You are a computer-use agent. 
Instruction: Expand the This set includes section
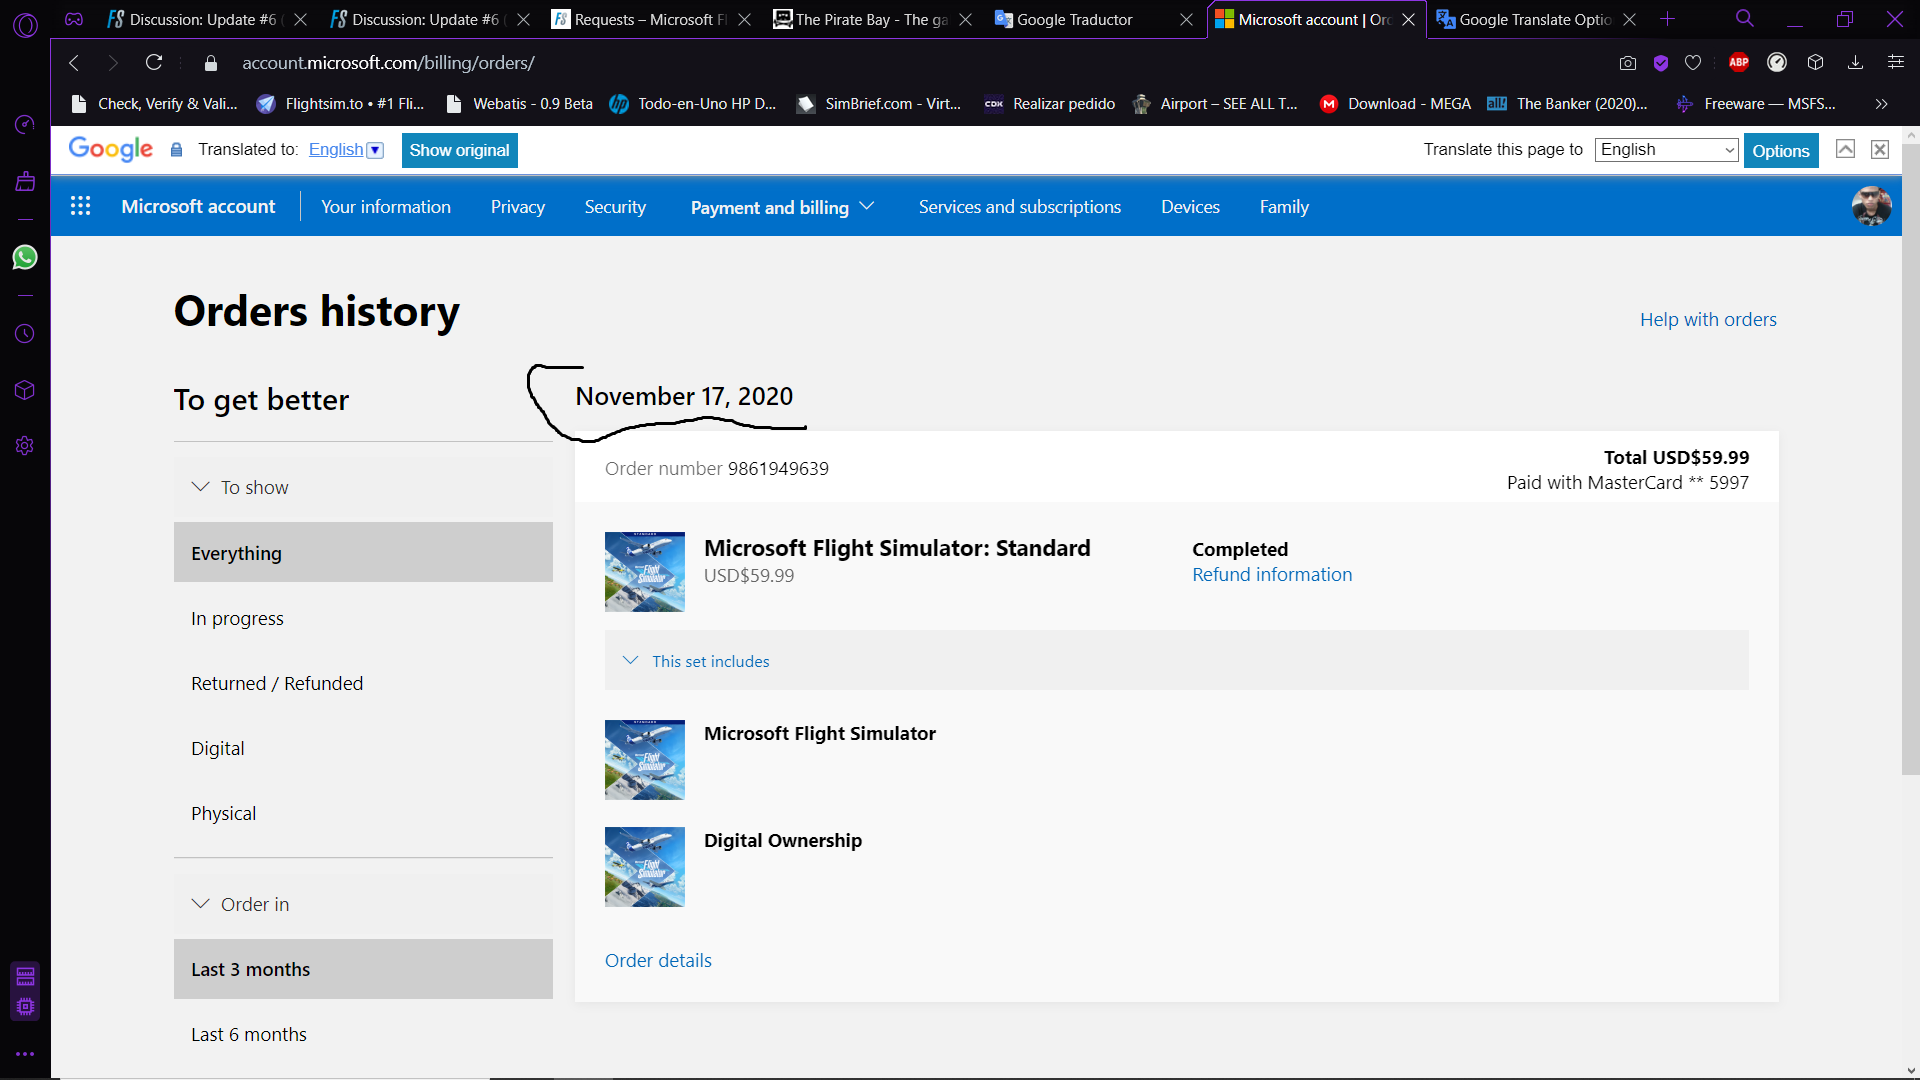(x=710, y=661)
